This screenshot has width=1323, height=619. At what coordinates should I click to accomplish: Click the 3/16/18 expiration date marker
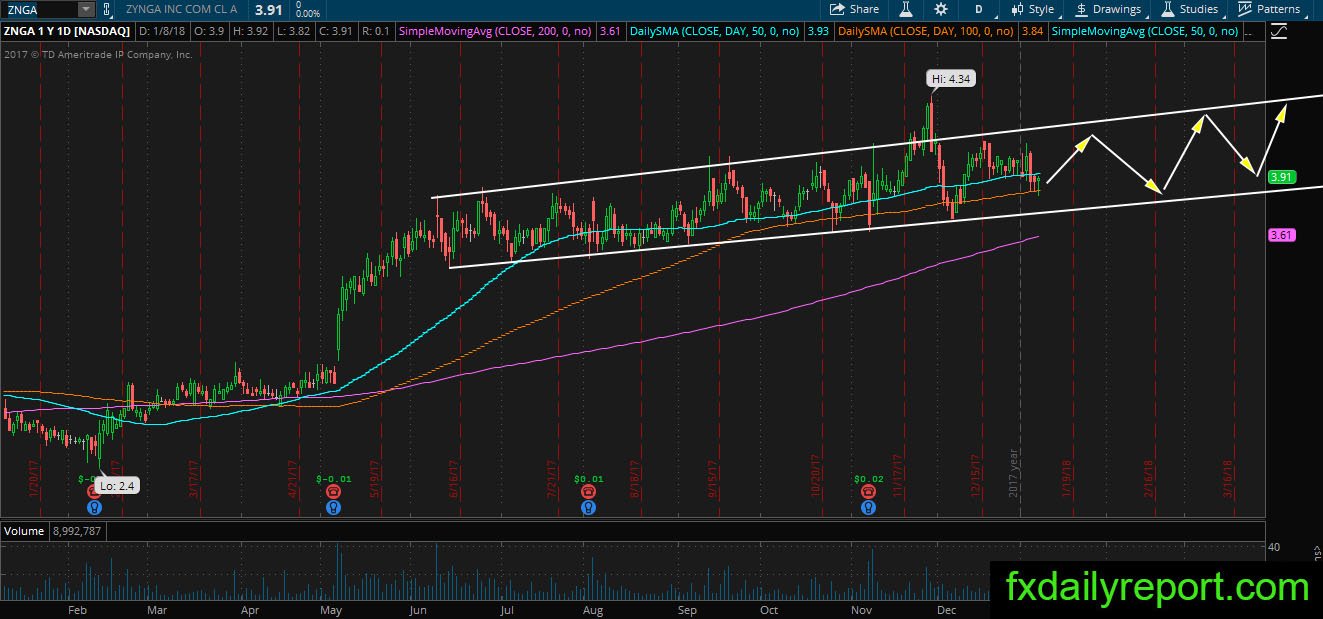pyautogui.click(x=1227, y=479)
